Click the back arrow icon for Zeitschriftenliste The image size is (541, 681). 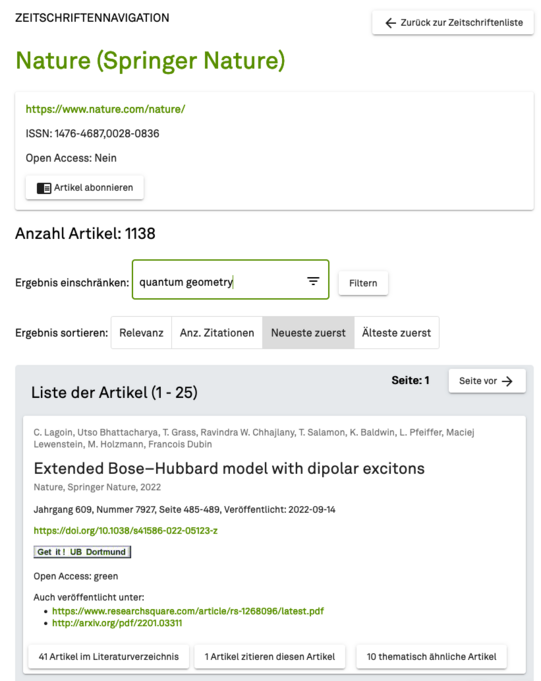coord(391,23)
